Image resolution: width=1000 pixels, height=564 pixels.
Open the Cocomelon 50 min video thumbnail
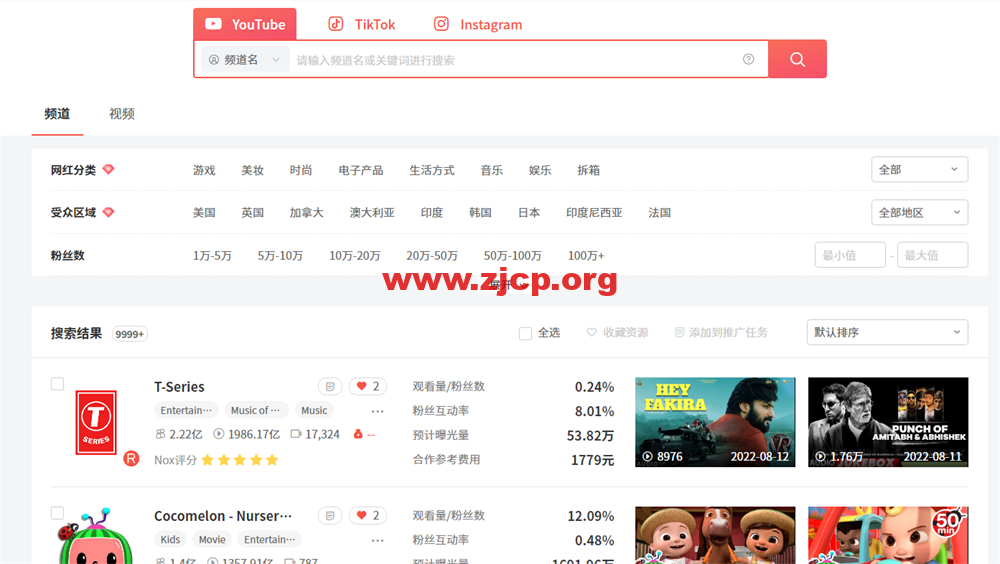tap(888, 535)
